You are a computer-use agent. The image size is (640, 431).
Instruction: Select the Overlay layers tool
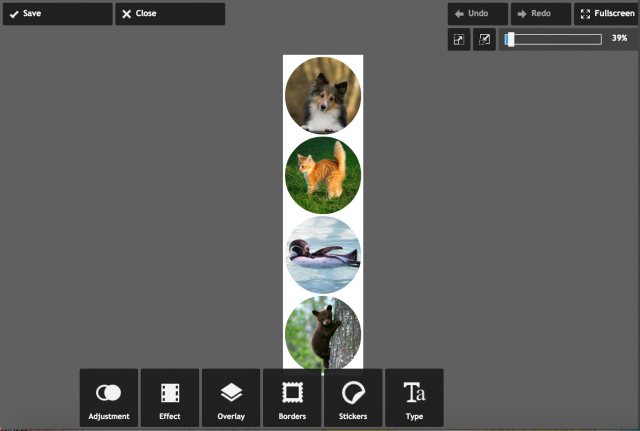231,398
